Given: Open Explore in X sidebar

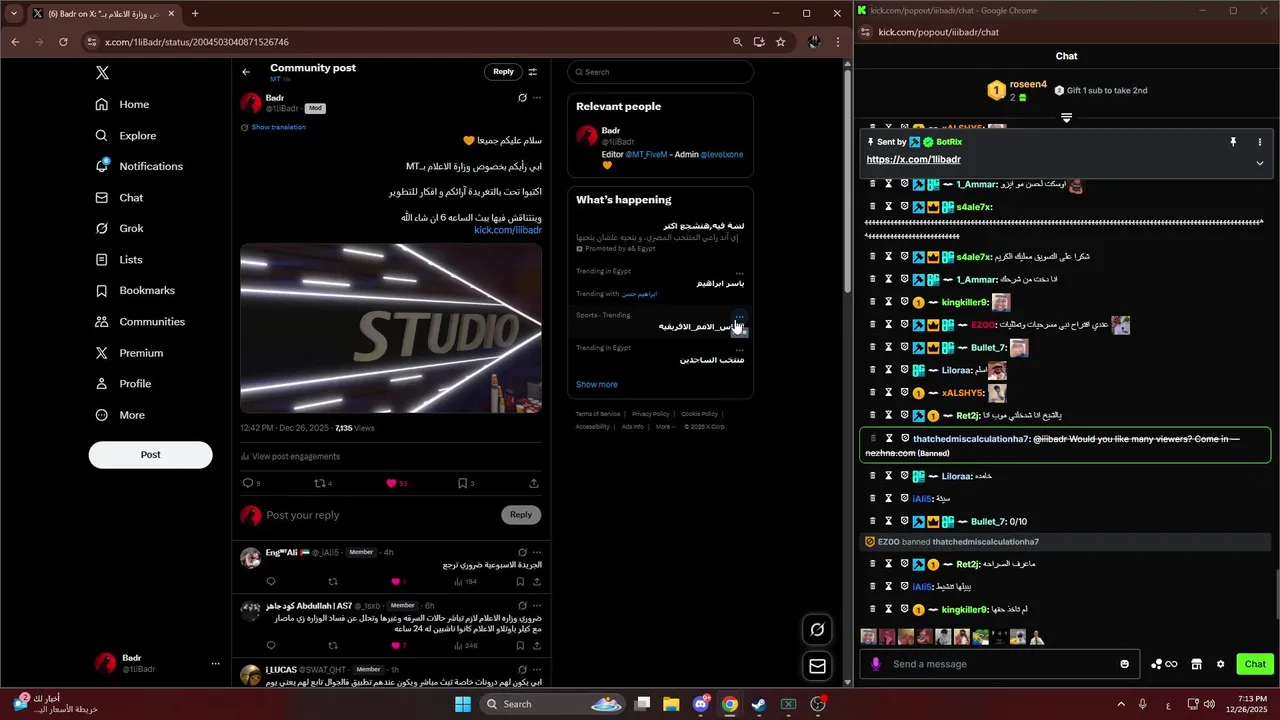Looking at the screenshot, I should (126, 135).
